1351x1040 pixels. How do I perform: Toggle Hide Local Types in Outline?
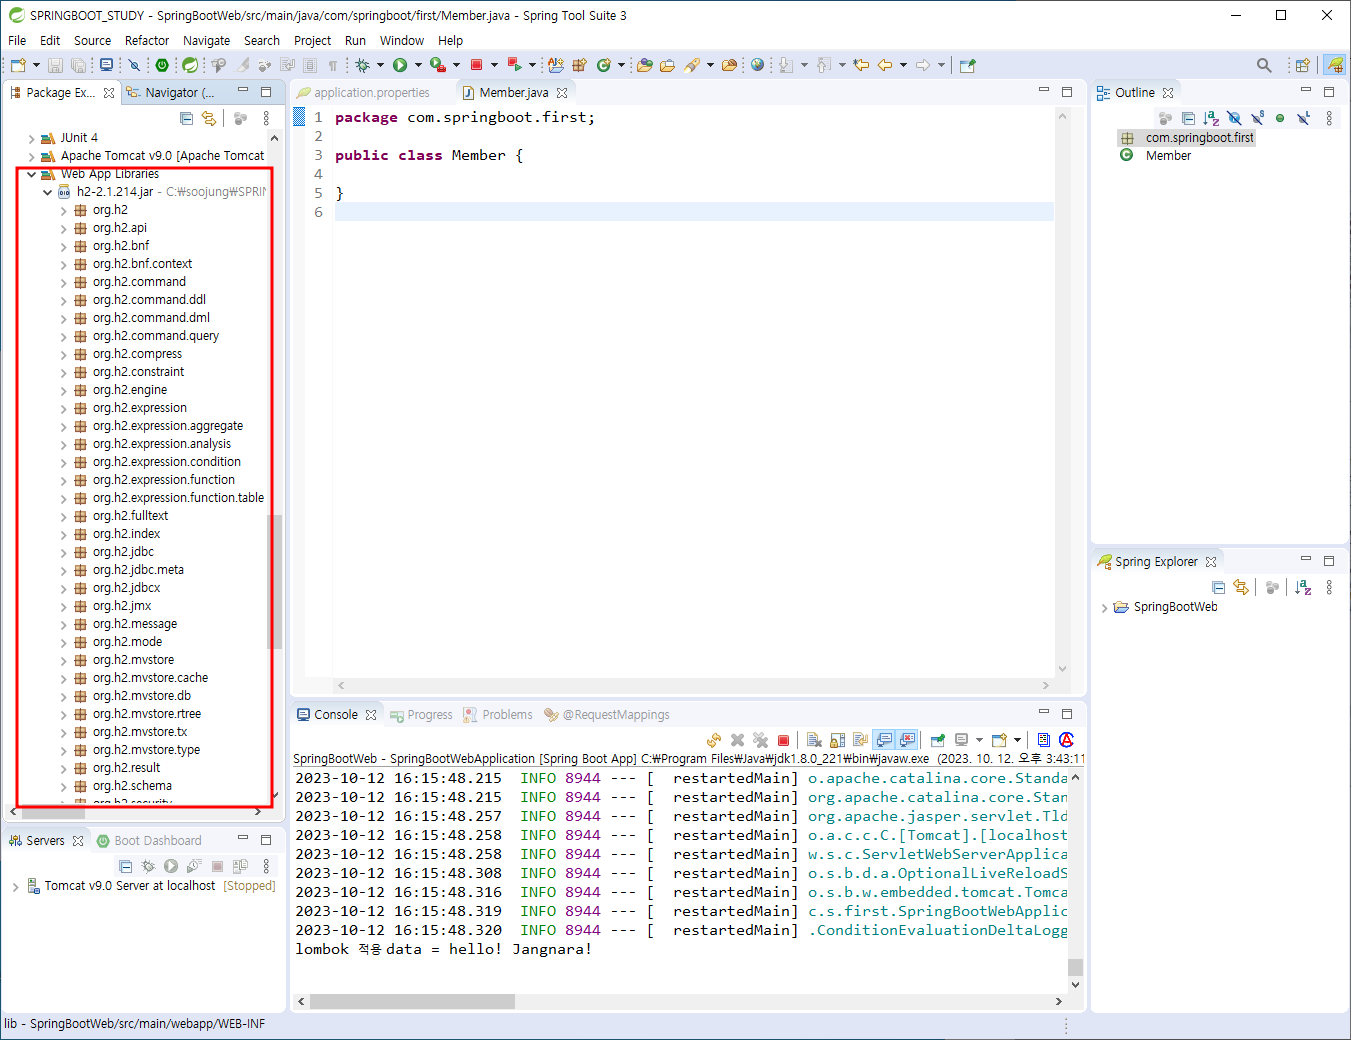(1303, 118)
